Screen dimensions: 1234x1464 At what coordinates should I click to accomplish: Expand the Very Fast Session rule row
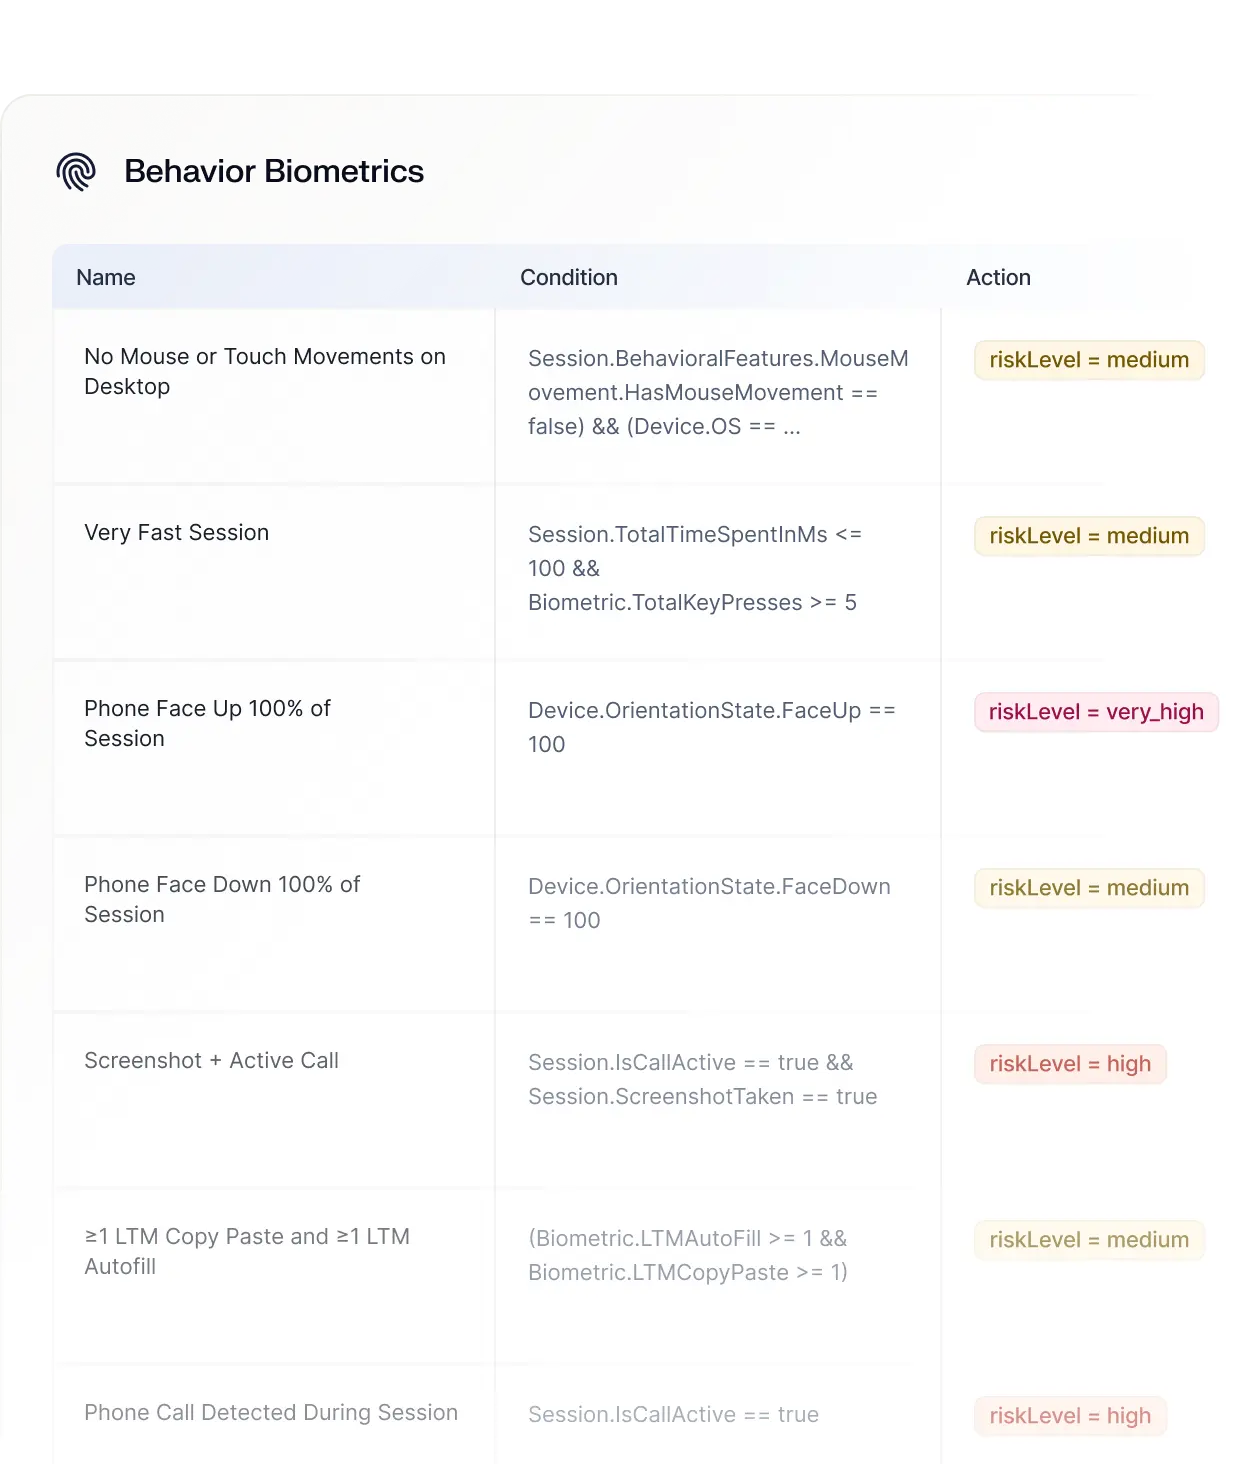[x=694, y=568]
